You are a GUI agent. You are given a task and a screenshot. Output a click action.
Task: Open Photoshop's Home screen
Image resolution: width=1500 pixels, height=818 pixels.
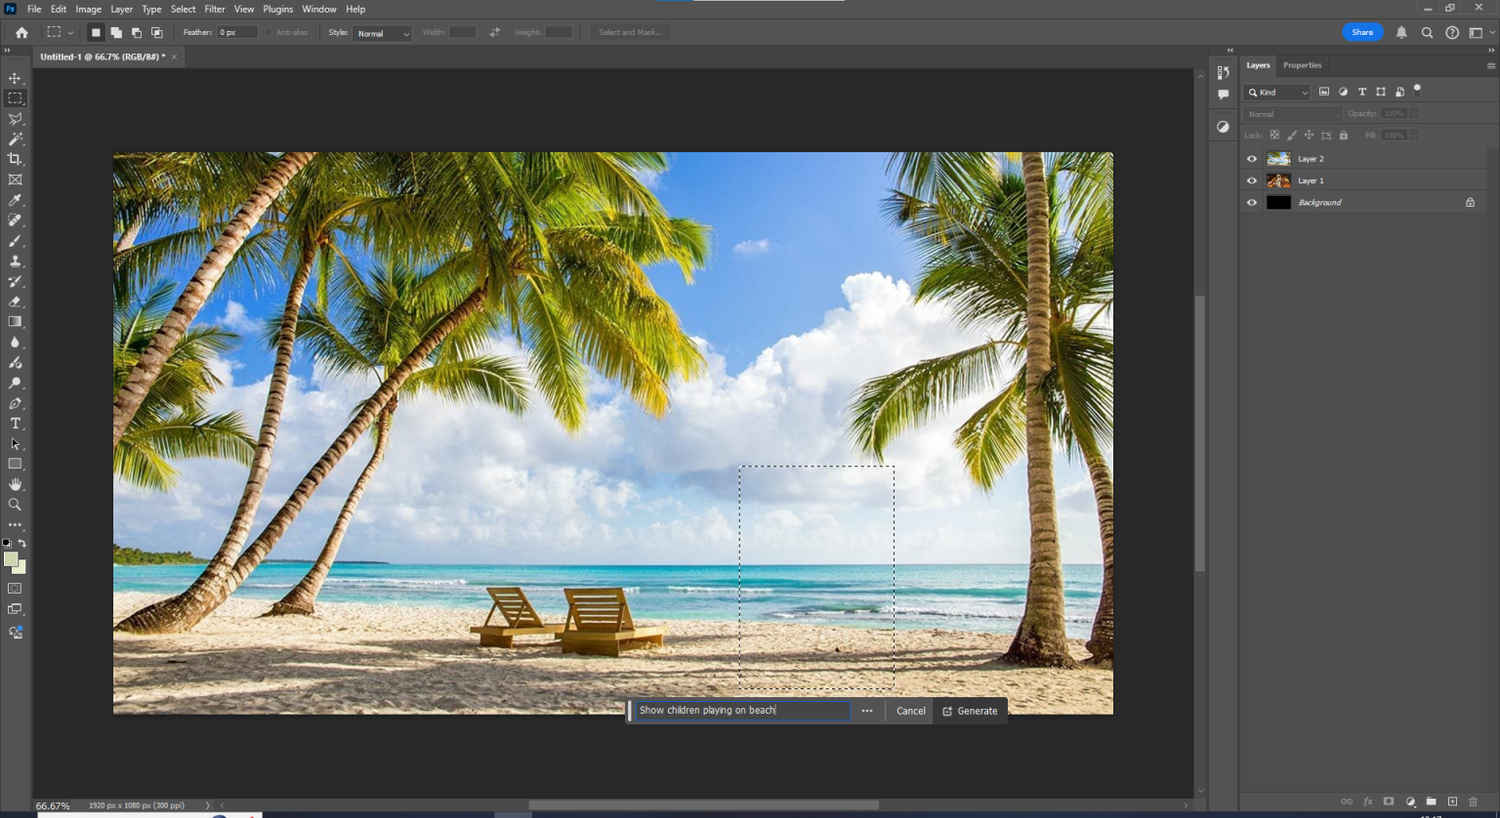[x=21, y=32]
